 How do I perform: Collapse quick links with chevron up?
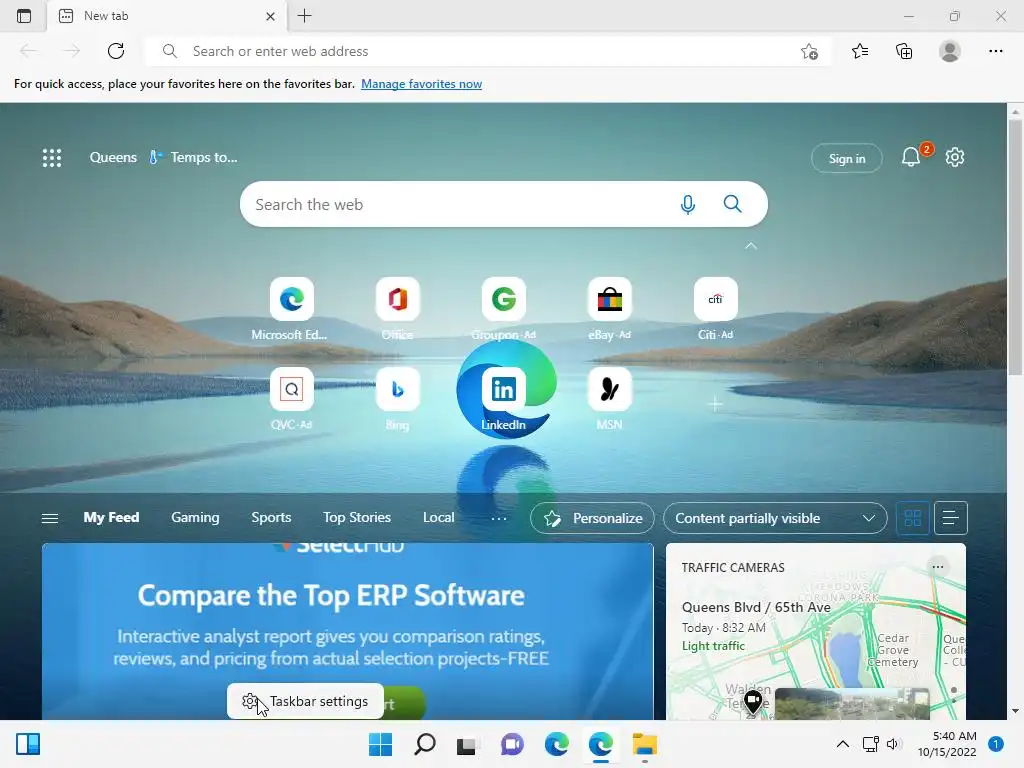pos(751,246)
